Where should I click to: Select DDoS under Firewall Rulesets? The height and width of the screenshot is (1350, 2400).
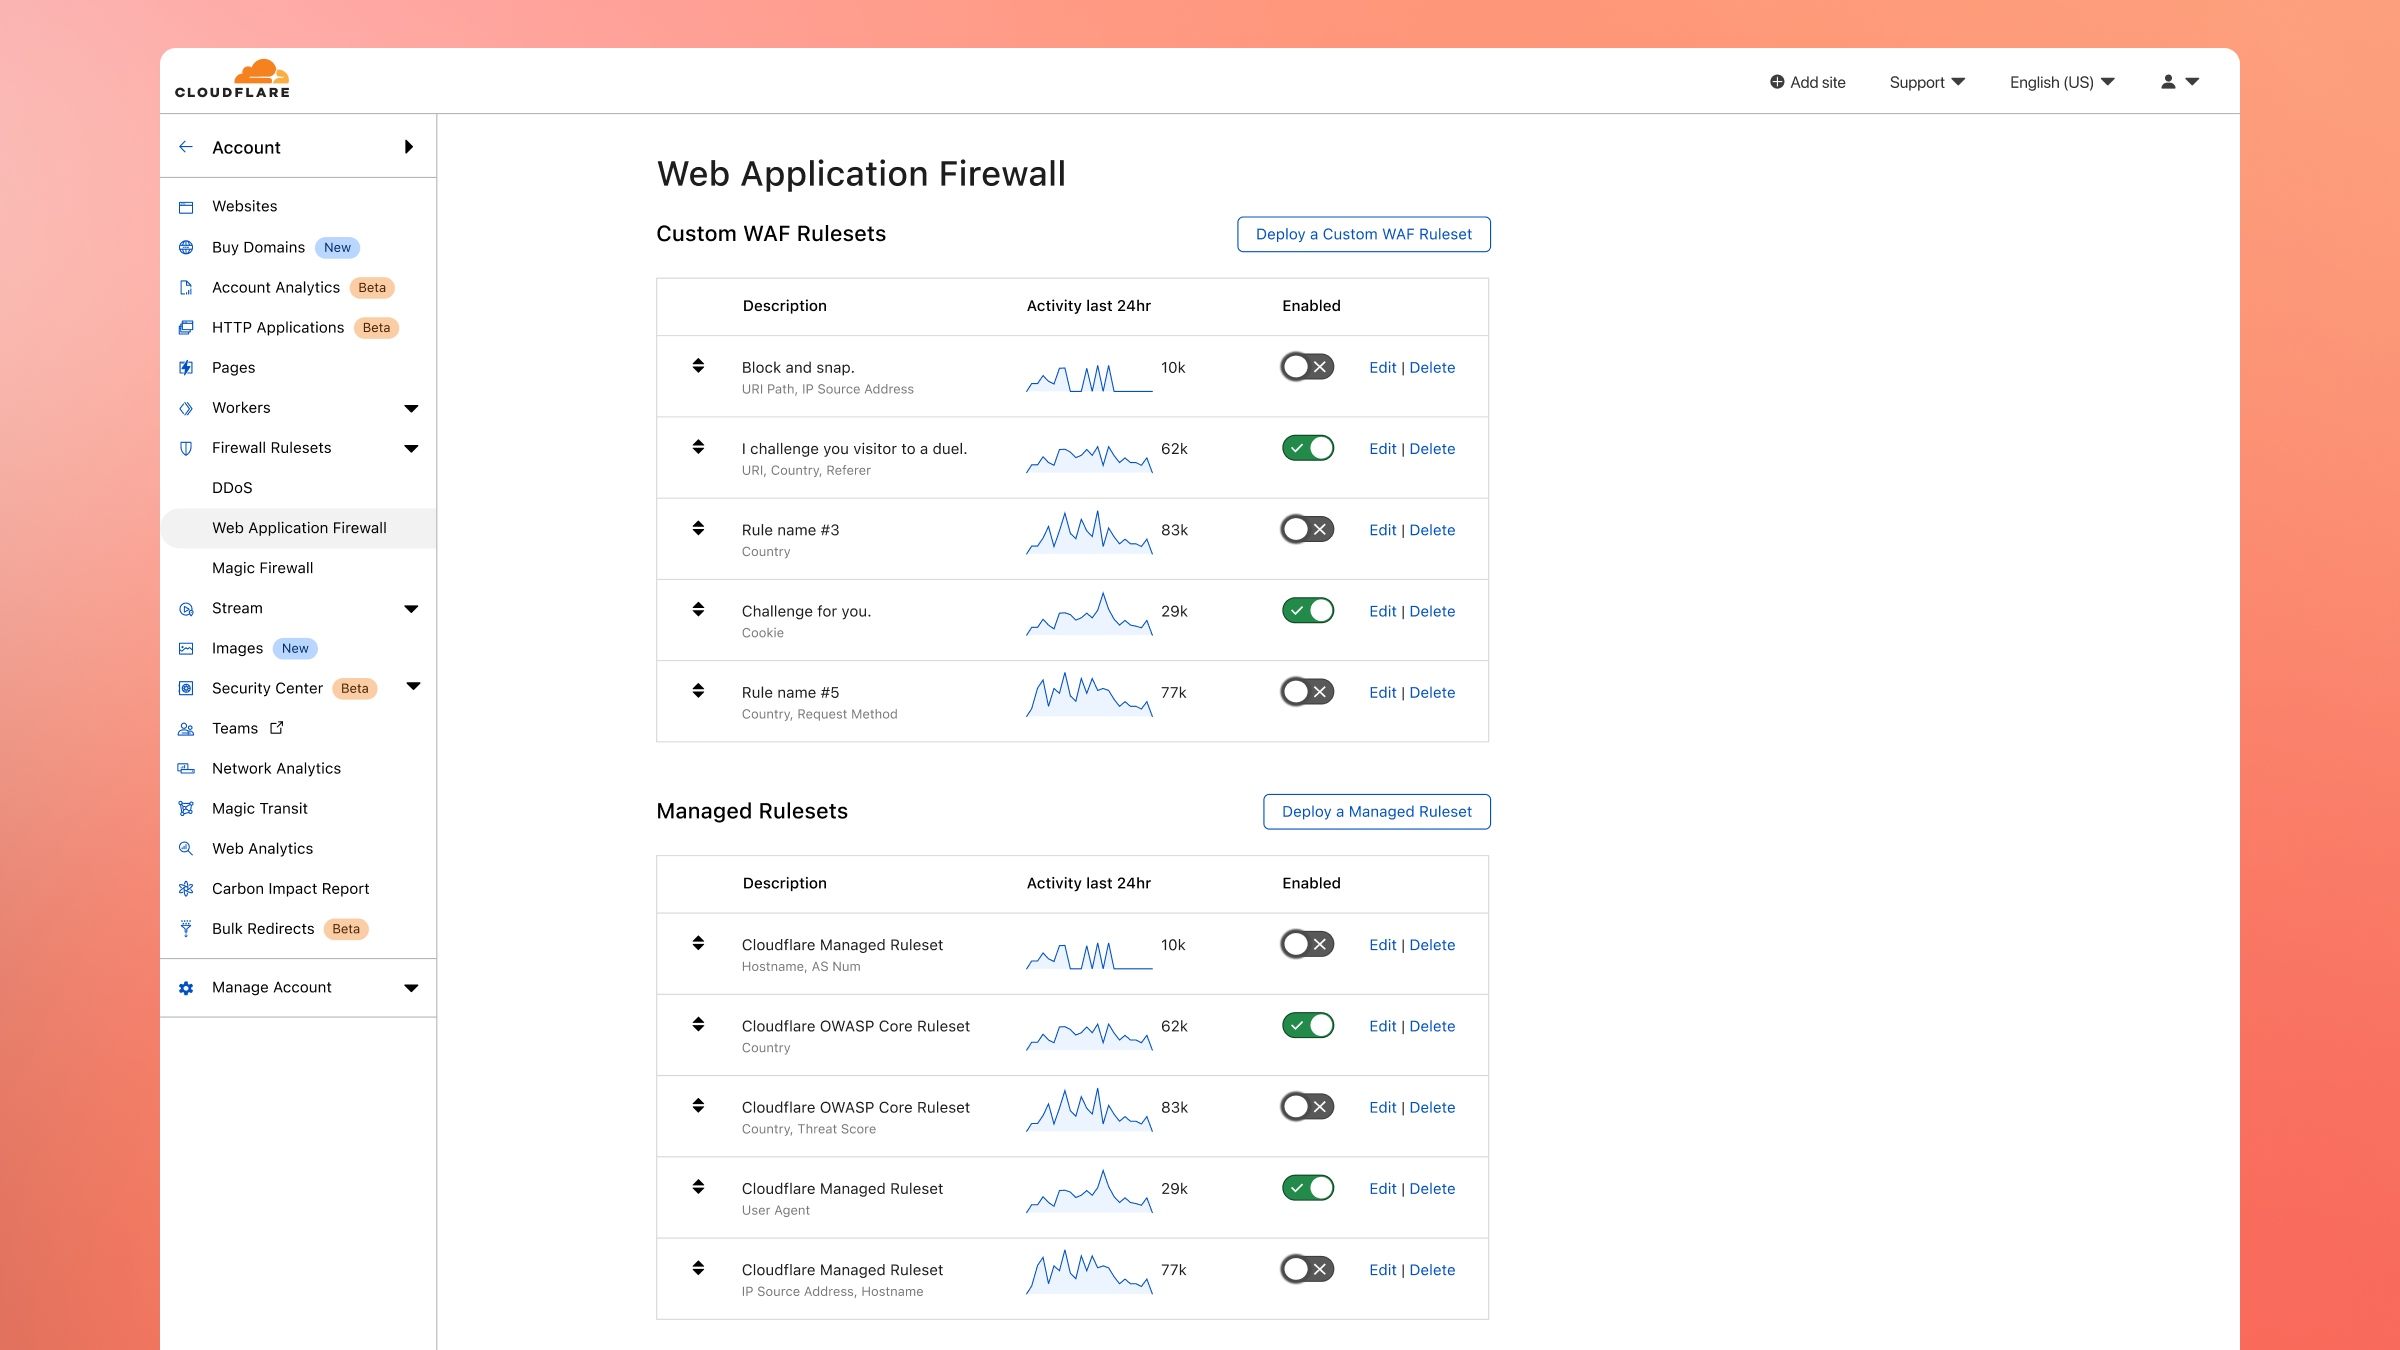[232, 488]
